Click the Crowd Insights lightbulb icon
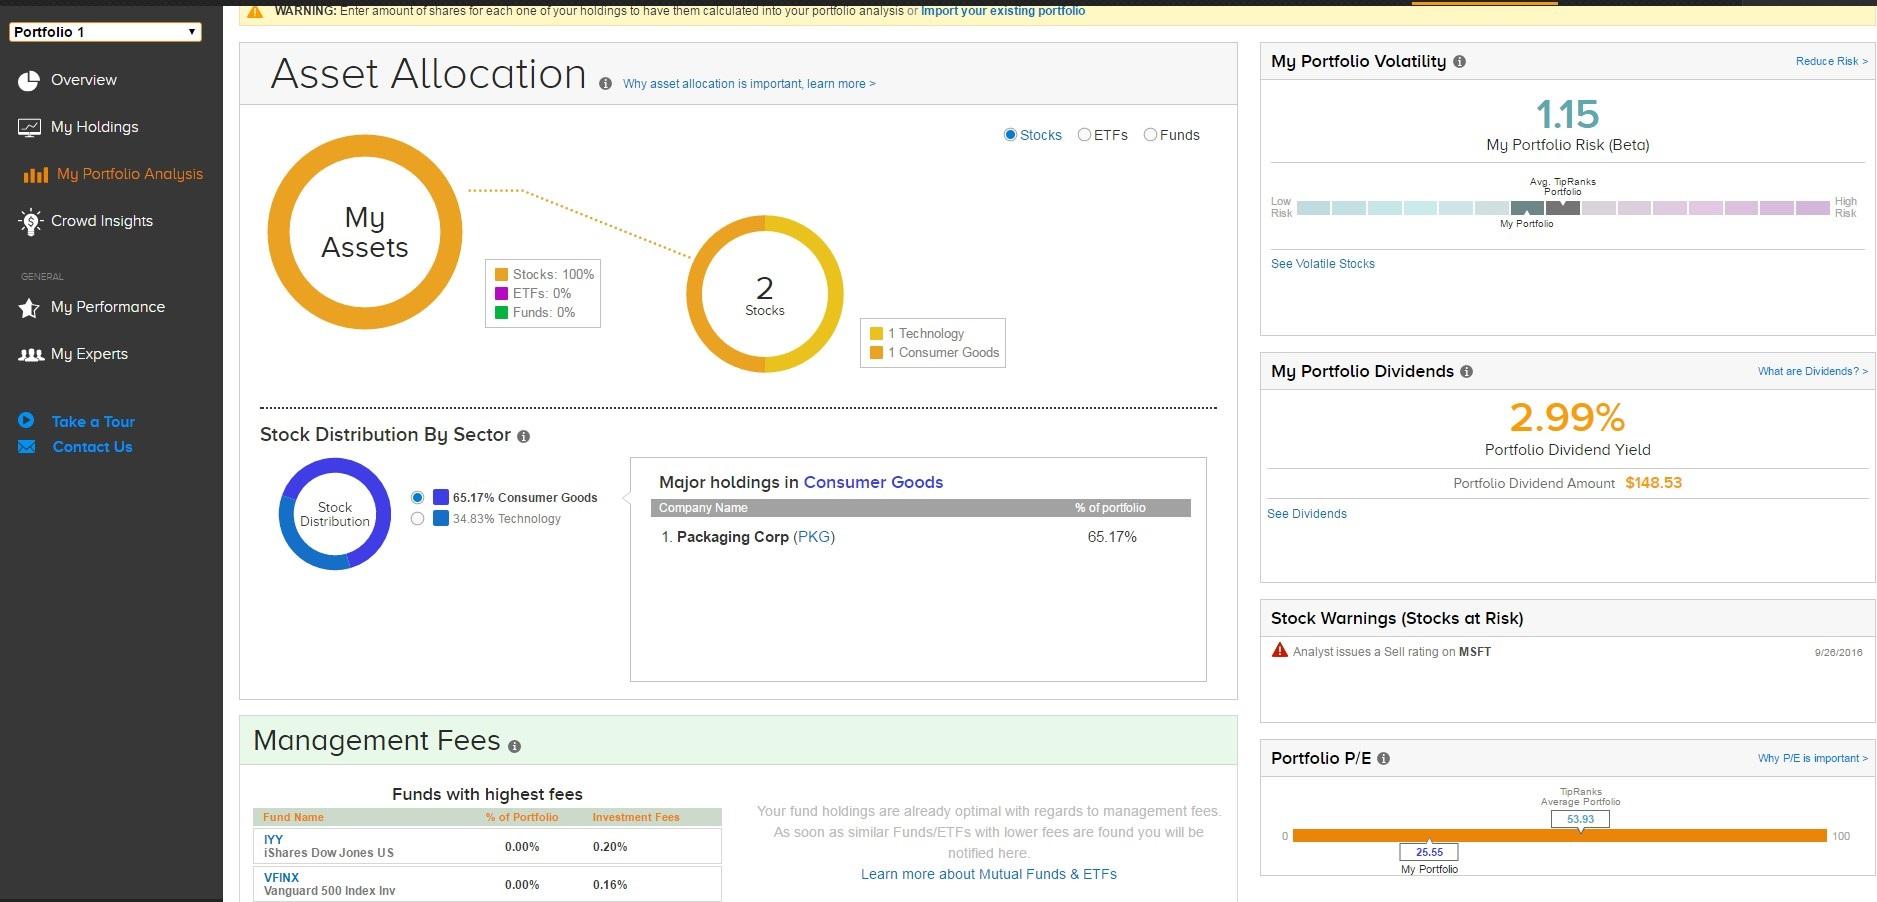The width and height of the screenshot is (1877, 902). pyautogui.click(x=30, y=222)
